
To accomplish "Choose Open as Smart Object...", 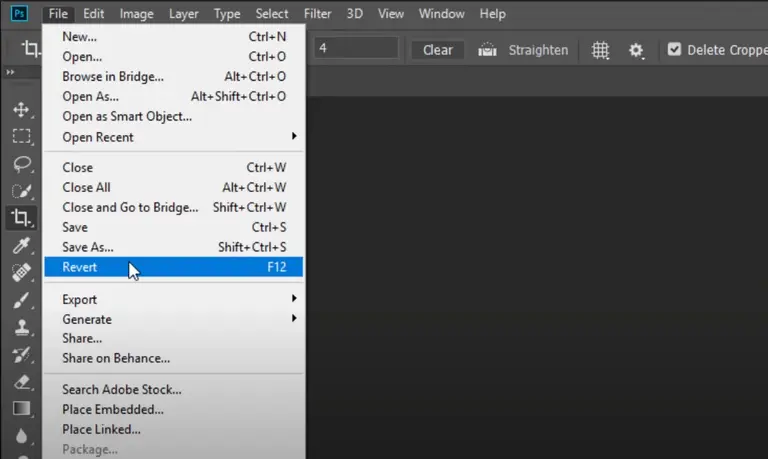I will [x=173, y=117].
